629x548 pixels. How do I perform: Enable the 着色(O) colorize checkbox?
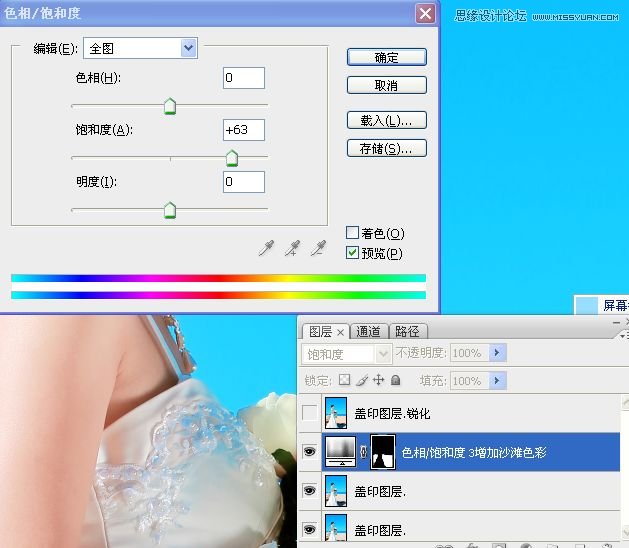(352, 233)
